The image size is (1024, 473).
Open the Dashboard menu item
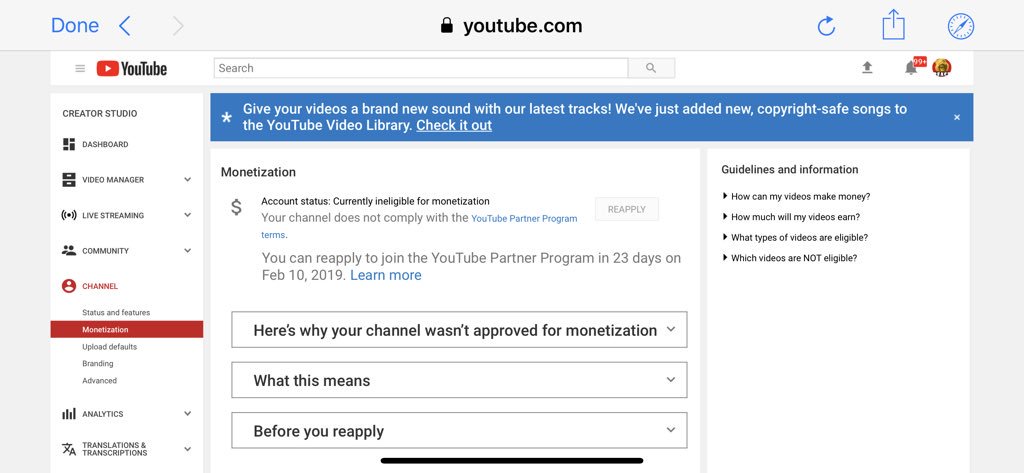tap(105, 144)
